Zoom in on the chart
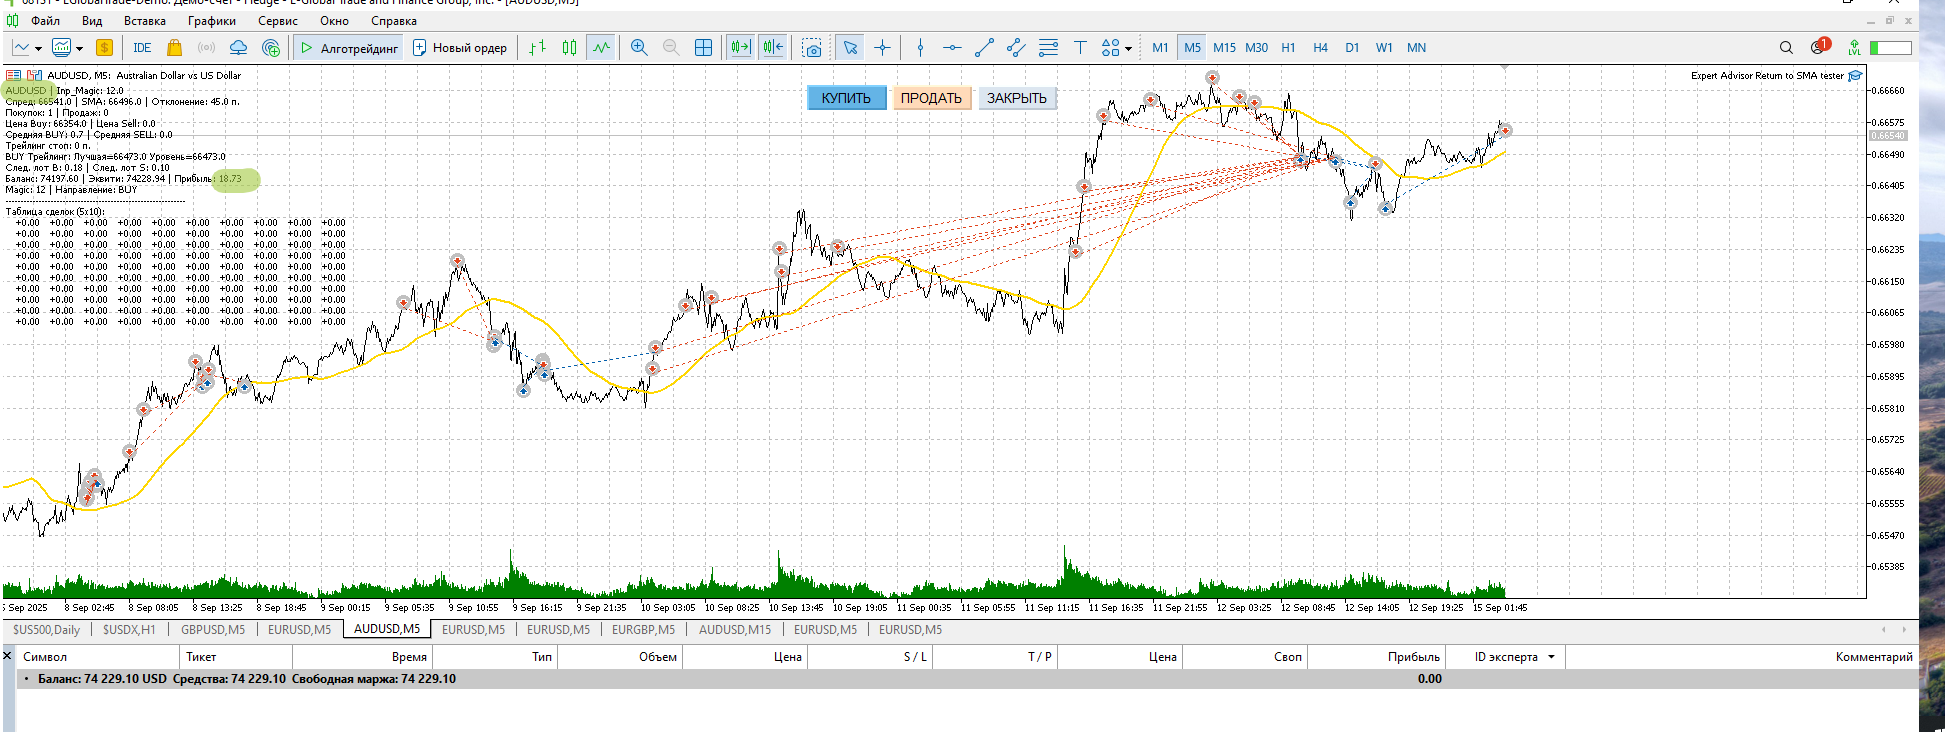The image size is (1945, 732). click(x=639, y=48)
